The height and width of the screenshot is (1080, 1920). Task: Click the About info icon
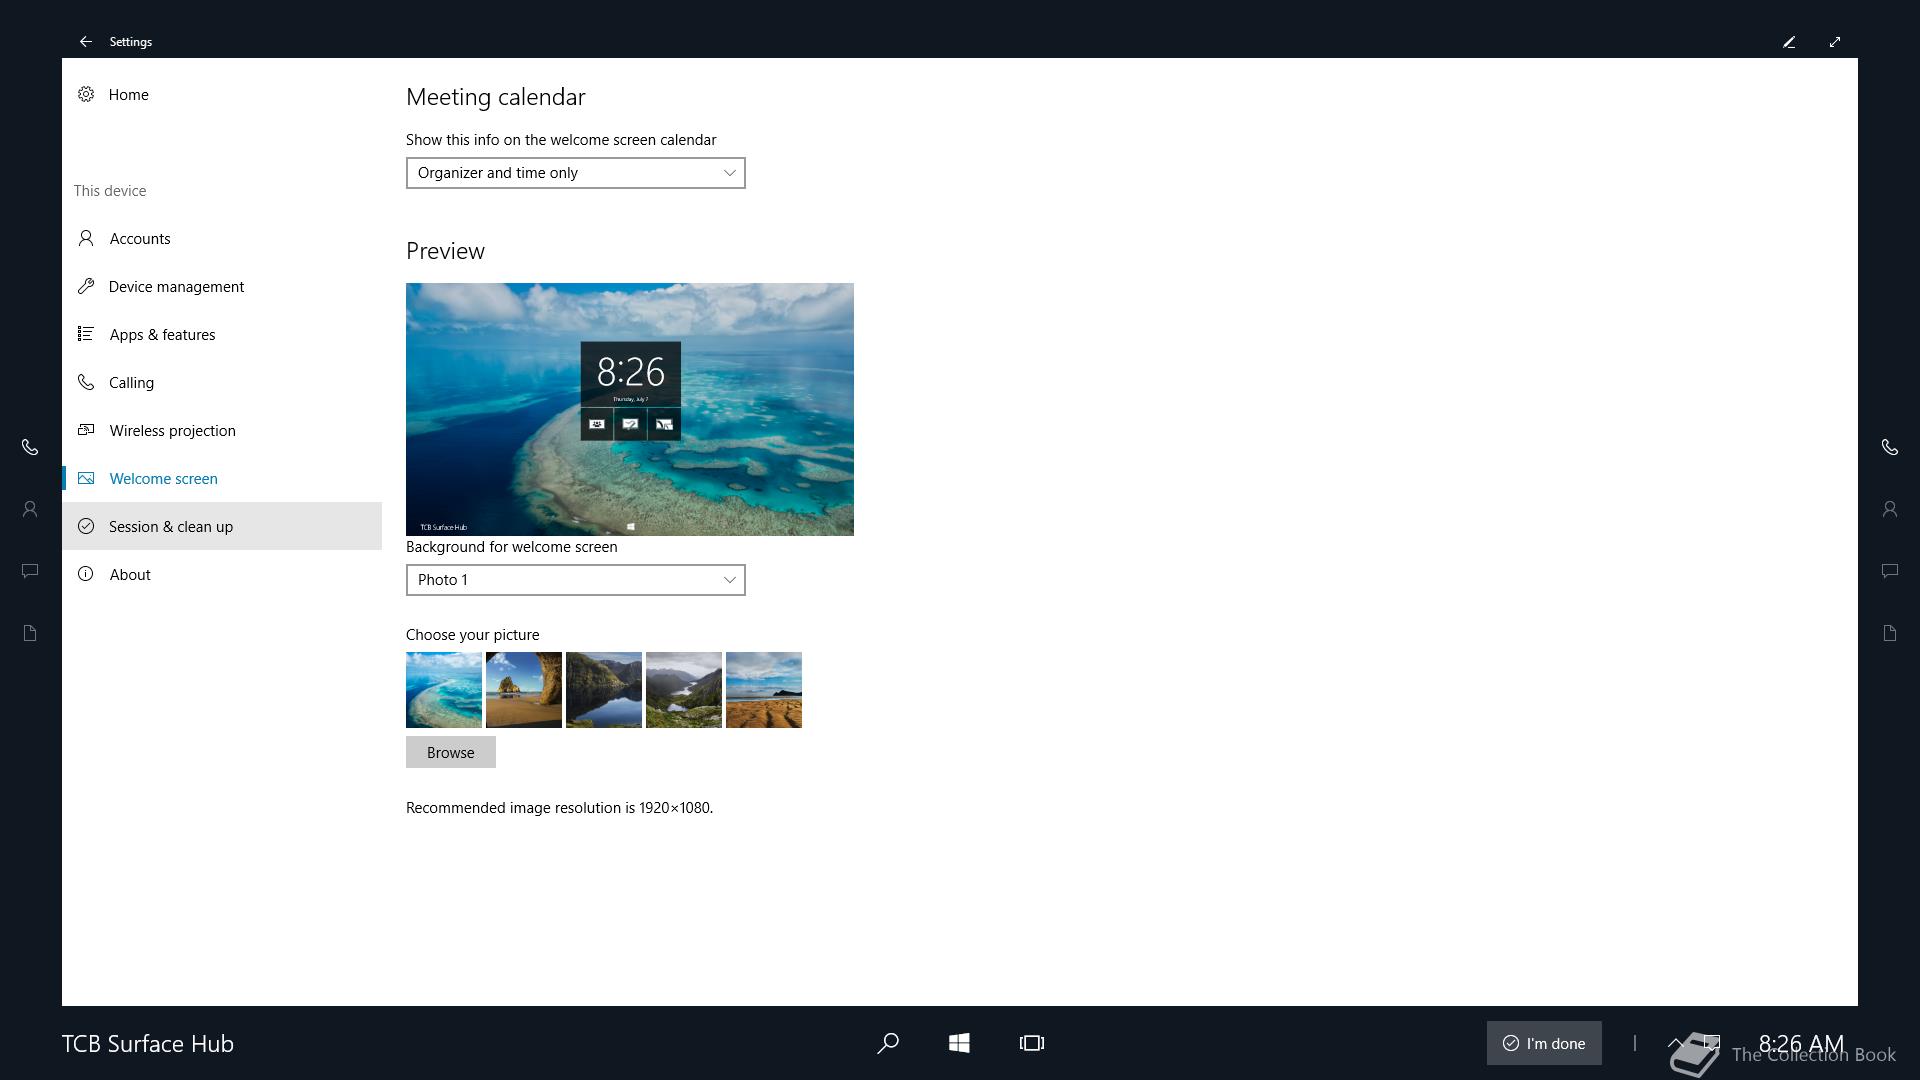click(86, 574)
